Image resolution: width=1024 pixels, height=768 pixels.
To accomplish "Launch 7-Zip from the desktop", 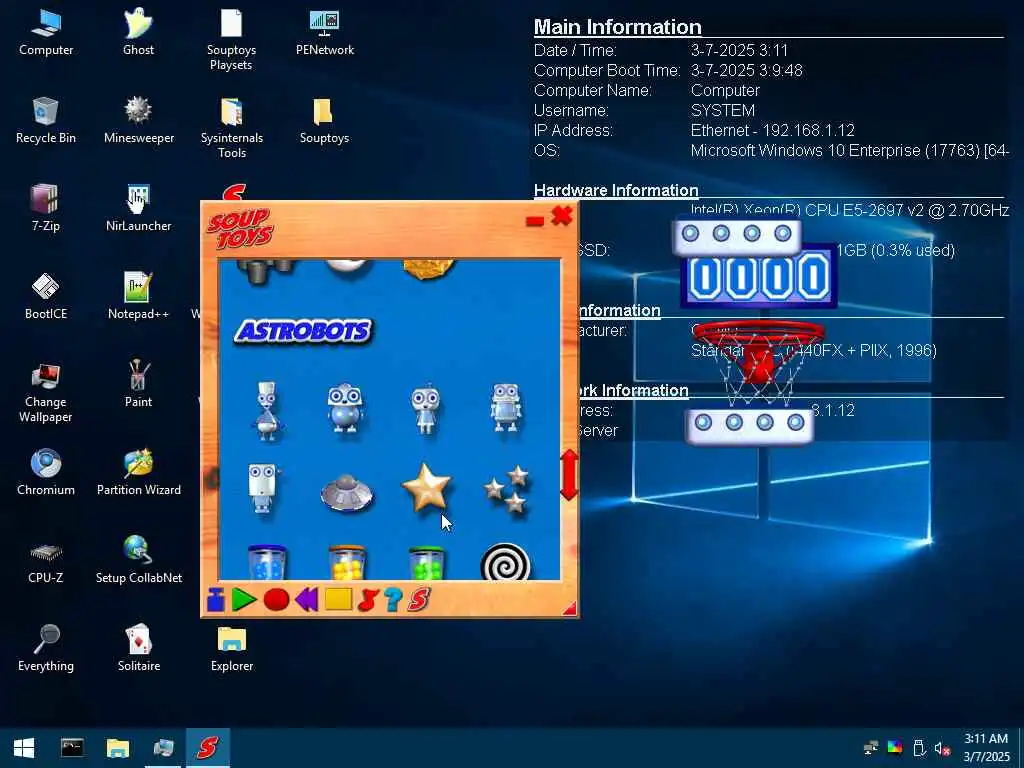I will coord(46,209).
